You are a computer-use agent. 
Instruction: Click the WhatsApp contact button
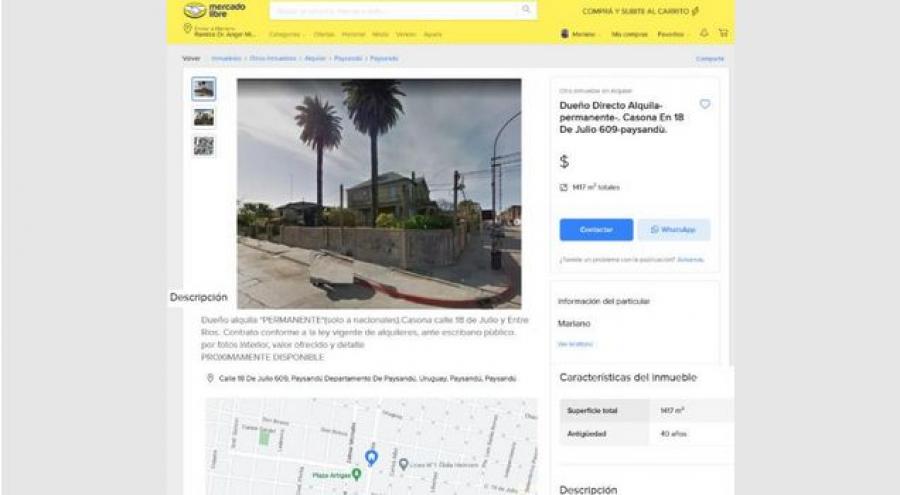674,230
